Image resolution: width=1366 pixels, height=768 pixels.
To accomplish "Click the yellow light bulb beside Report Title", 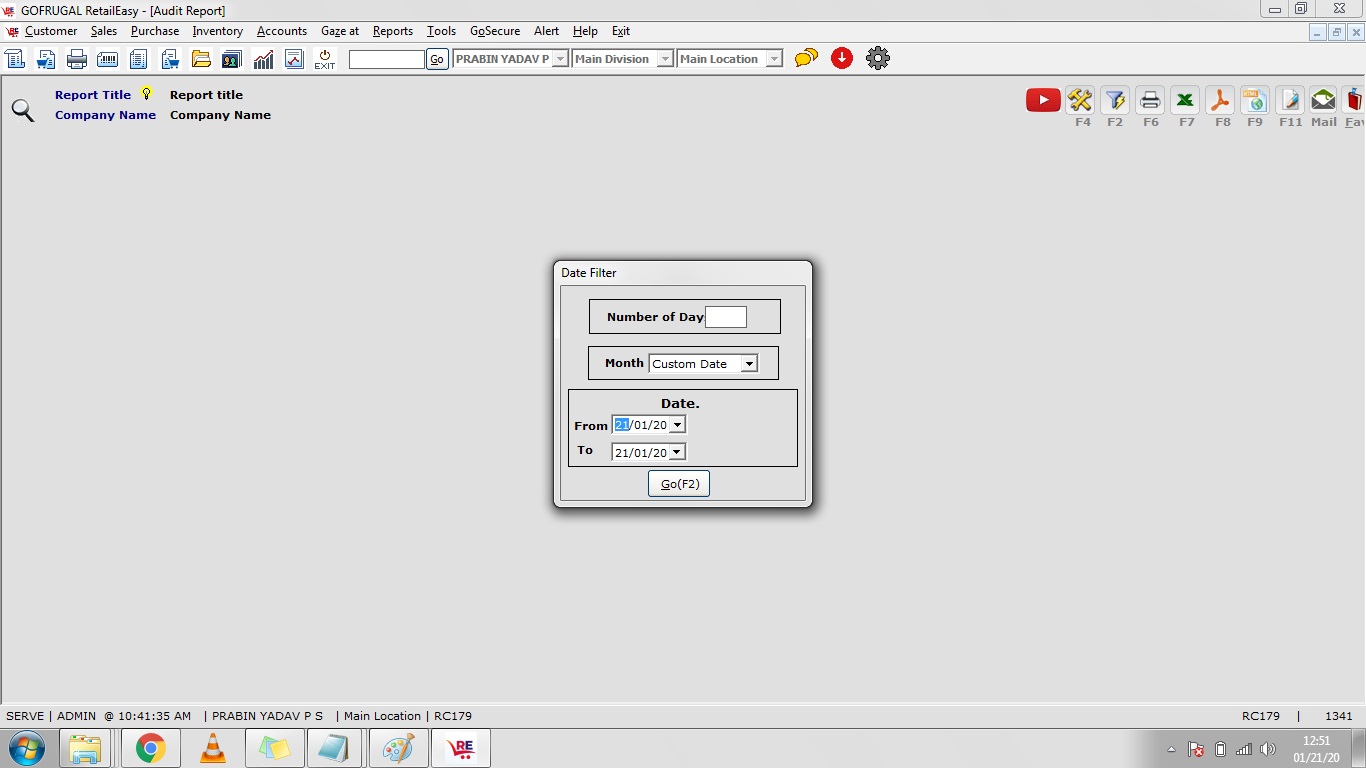I will (147, 94).
